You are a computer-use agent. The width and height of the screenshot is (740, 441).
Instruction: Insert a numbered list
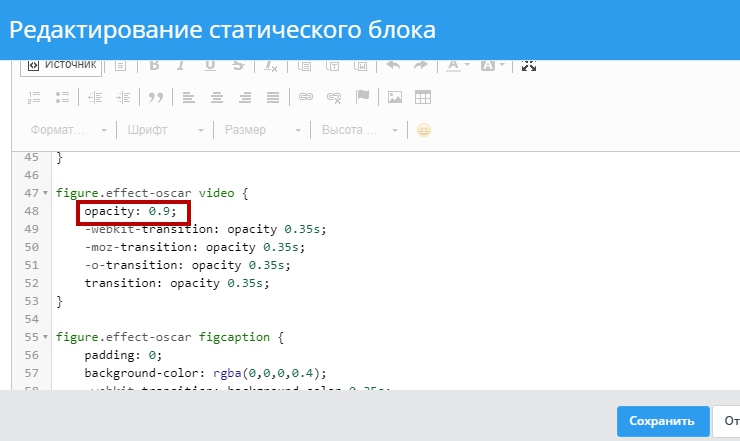(34, 97)
